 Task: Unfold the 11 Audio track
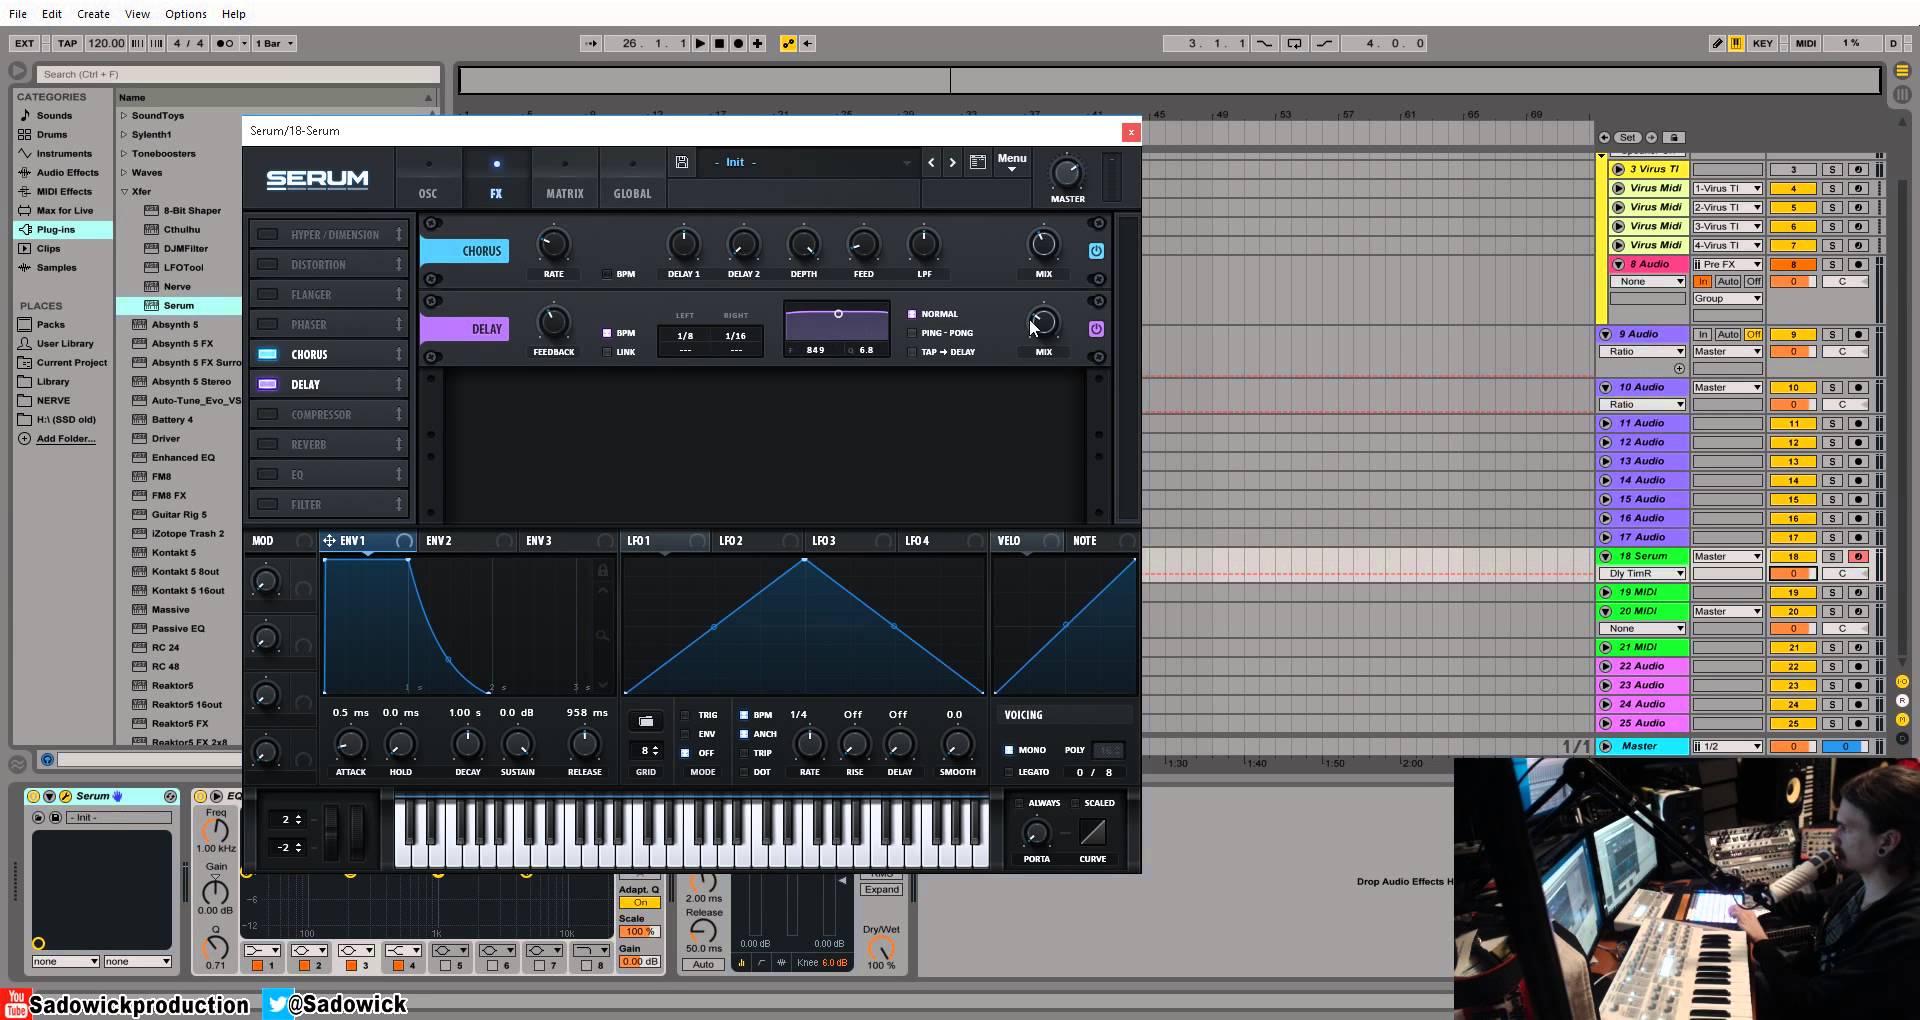1606,424
